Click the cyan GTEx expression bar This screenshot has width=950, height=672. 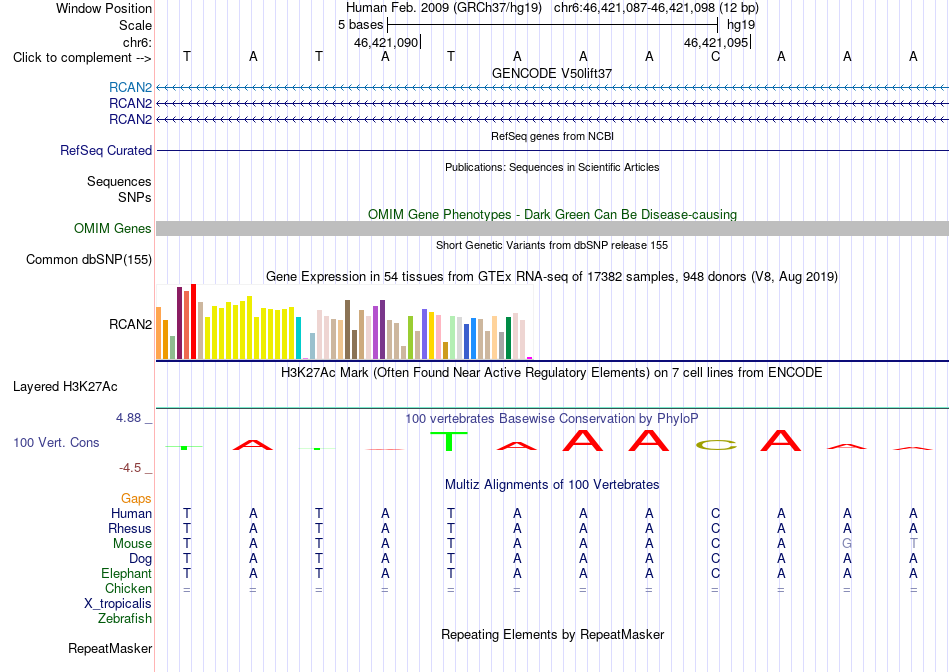(298, 338)
